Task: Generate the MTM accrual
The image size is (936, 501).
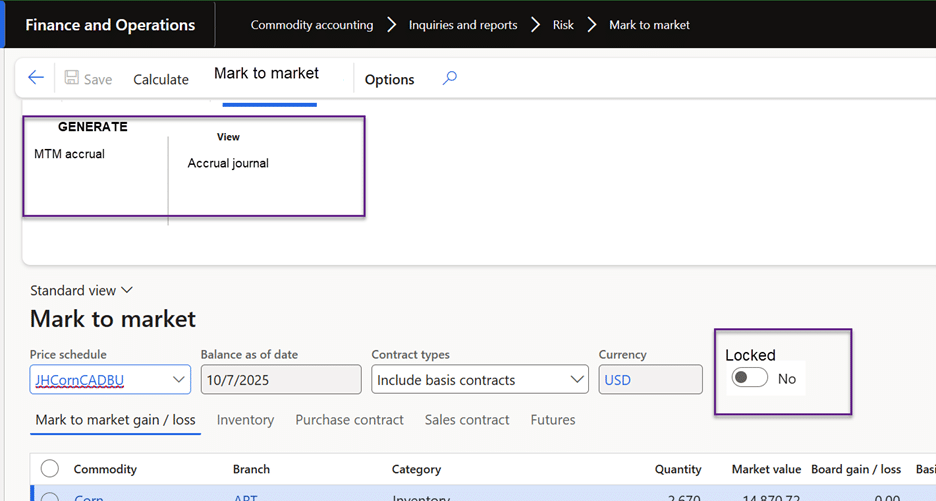Action: point(69,154)
